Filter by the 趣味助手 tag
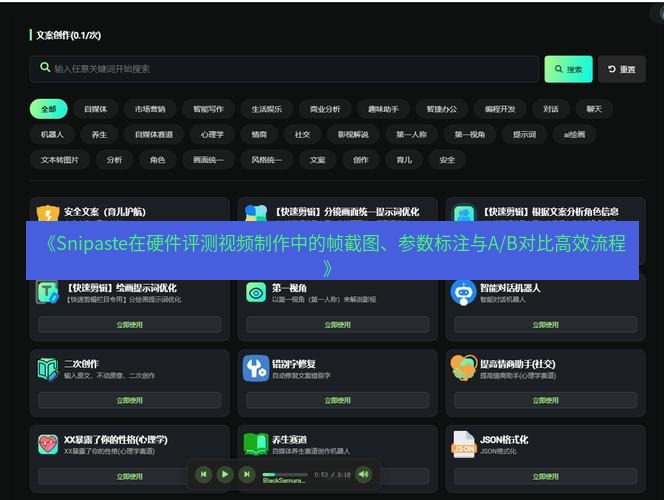Screen dimensions: 664x500 [x=383, y=109]
